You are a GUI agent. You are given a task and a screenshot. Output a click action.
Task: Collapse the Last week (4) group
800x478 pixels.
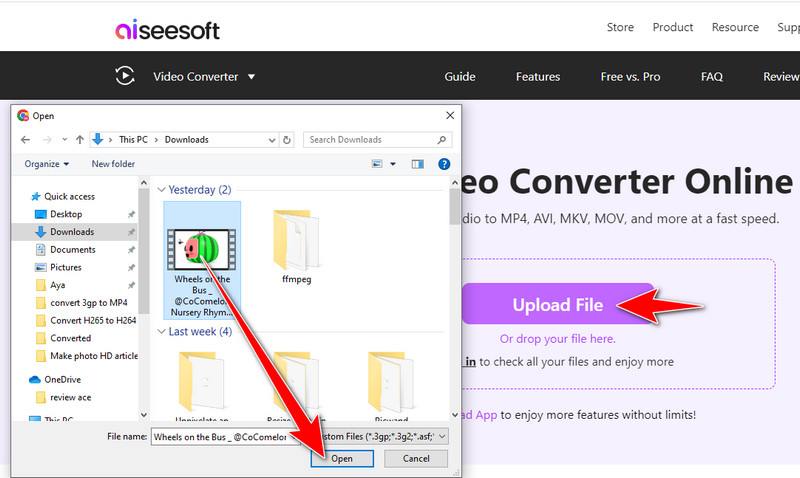(x=161, y=332)
